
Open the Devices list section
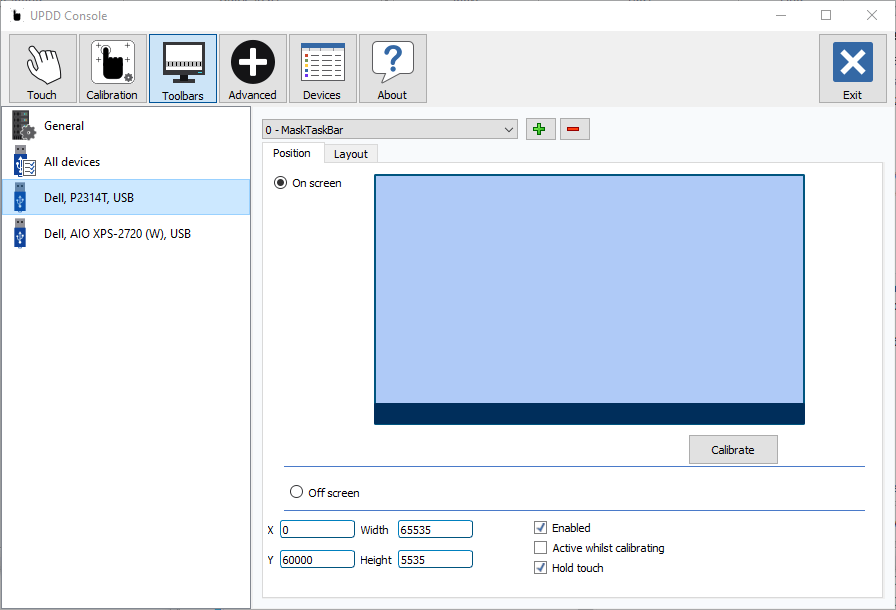[322, 69]
